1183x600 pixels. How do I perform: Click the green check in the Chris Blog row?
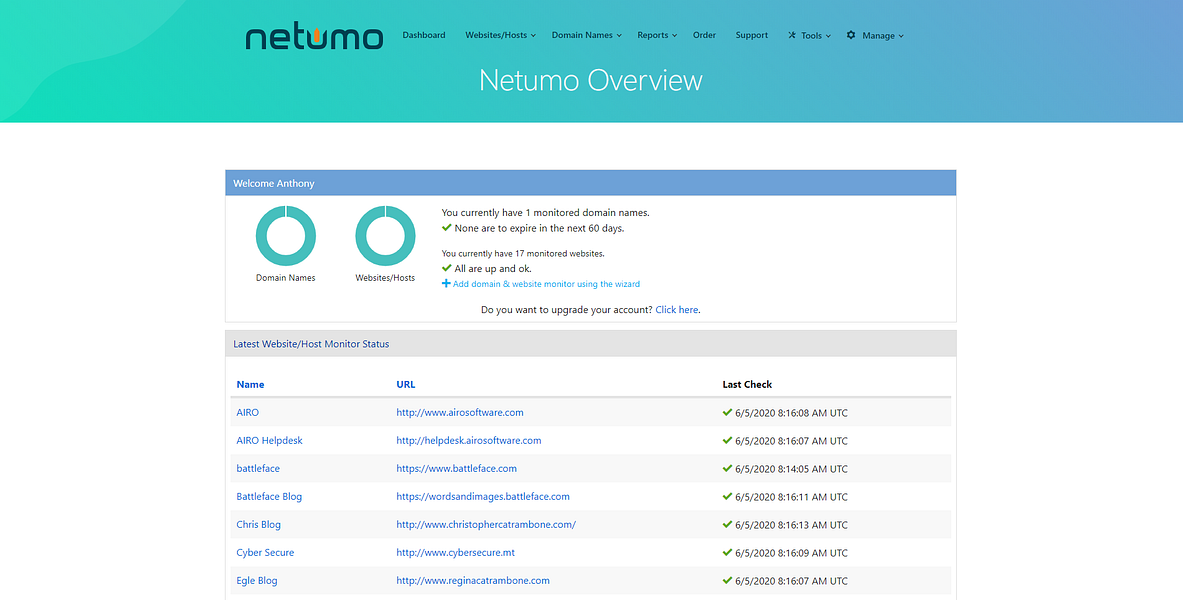(727, 524)
